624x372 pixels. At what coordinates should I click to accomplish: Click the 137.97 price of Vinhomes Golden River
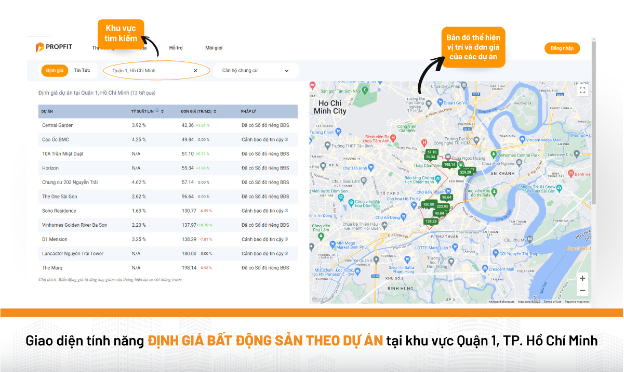(189, 225)
